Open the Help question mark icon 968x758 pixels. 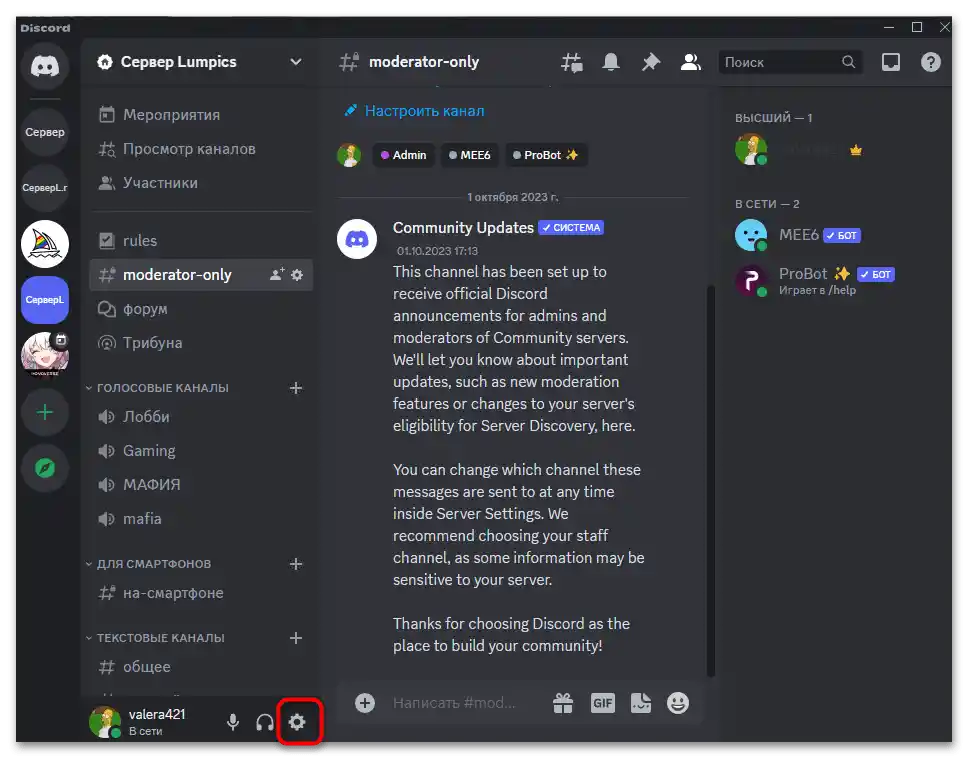(x=930, y=62)
